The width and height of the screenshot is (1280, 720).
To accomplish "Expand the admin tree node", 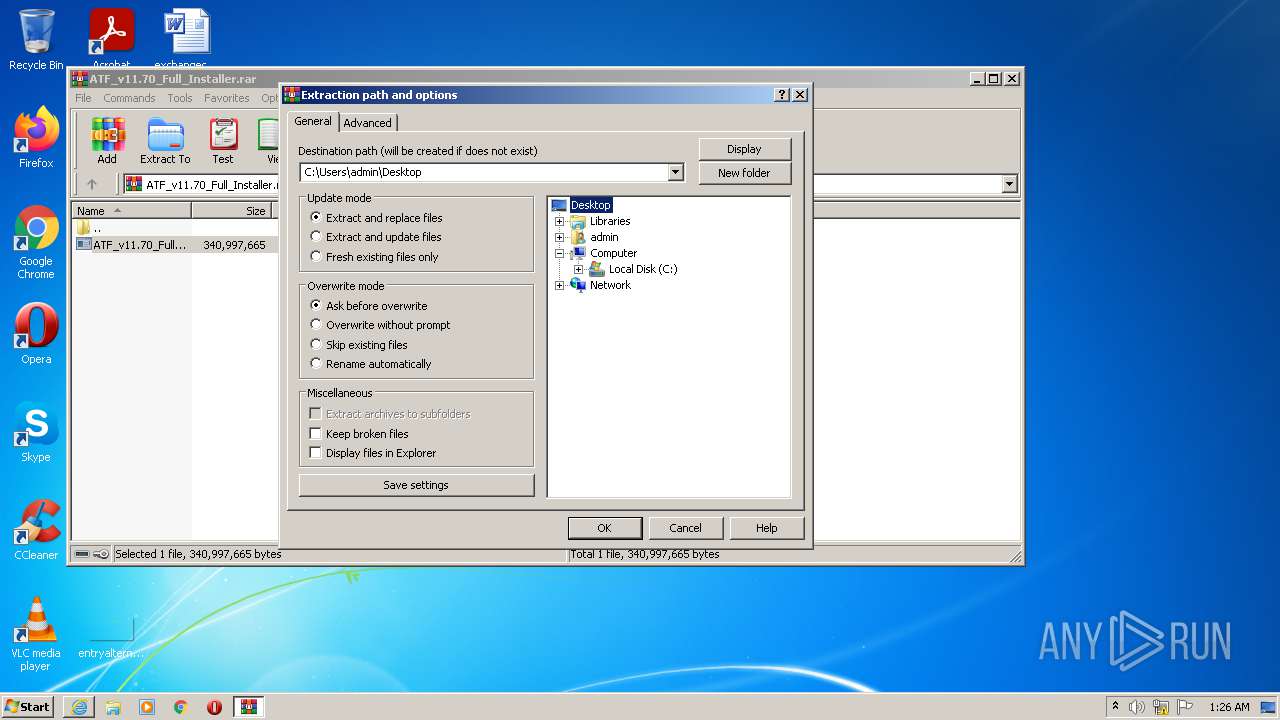I will pos(559,237).
